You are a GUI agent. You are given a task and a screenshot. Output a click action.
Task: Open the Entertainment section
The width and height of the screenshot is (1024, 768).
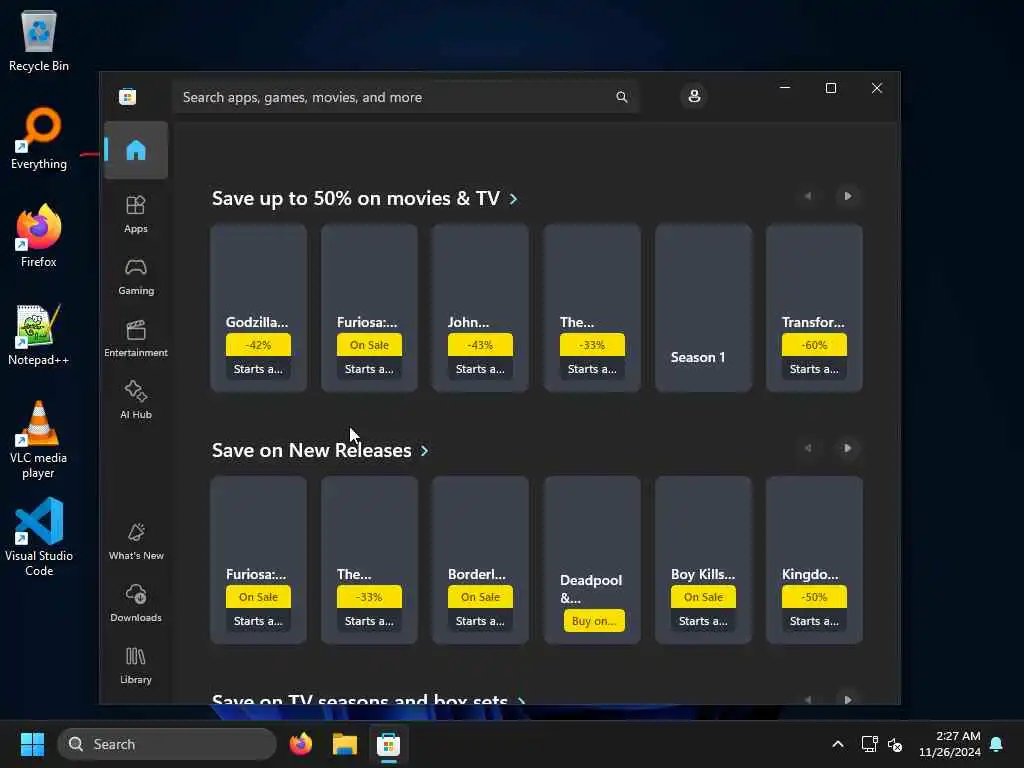136,338
